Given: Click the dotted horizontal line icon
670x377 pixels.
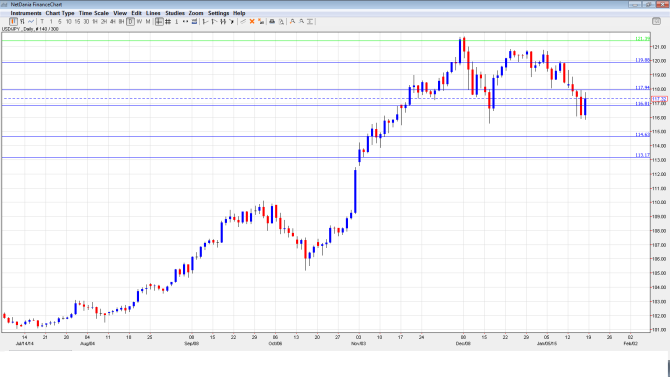Looking at the screenshot, I should (x=185, y=21).
